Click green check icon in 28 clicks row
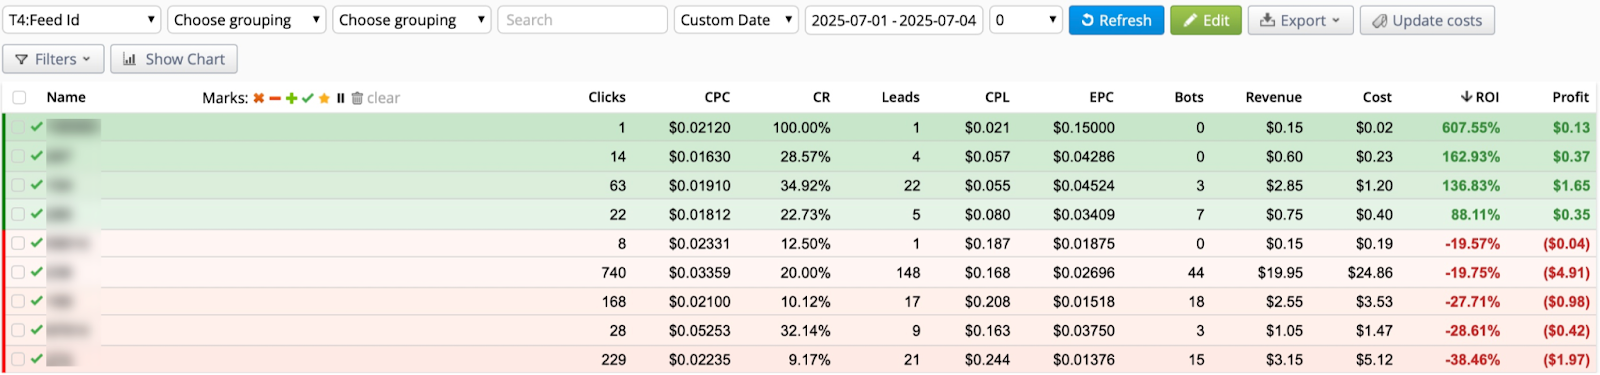 click(x=37, y=330)
